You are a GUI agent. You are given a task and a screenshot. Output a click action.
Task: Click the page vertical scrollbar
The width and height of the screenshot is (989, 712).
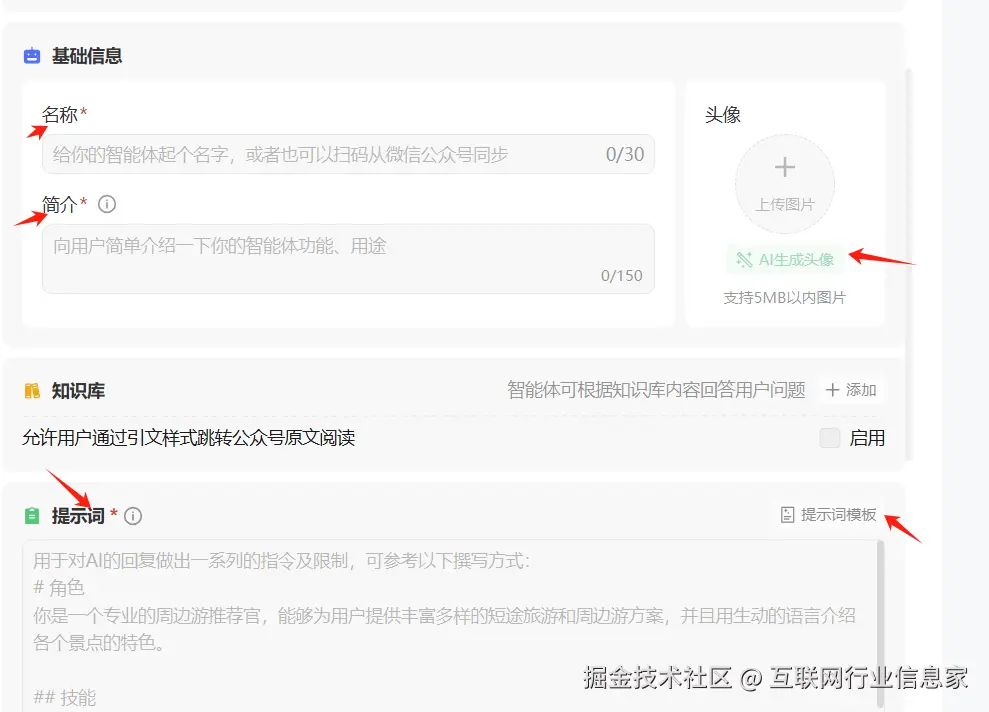908,265
